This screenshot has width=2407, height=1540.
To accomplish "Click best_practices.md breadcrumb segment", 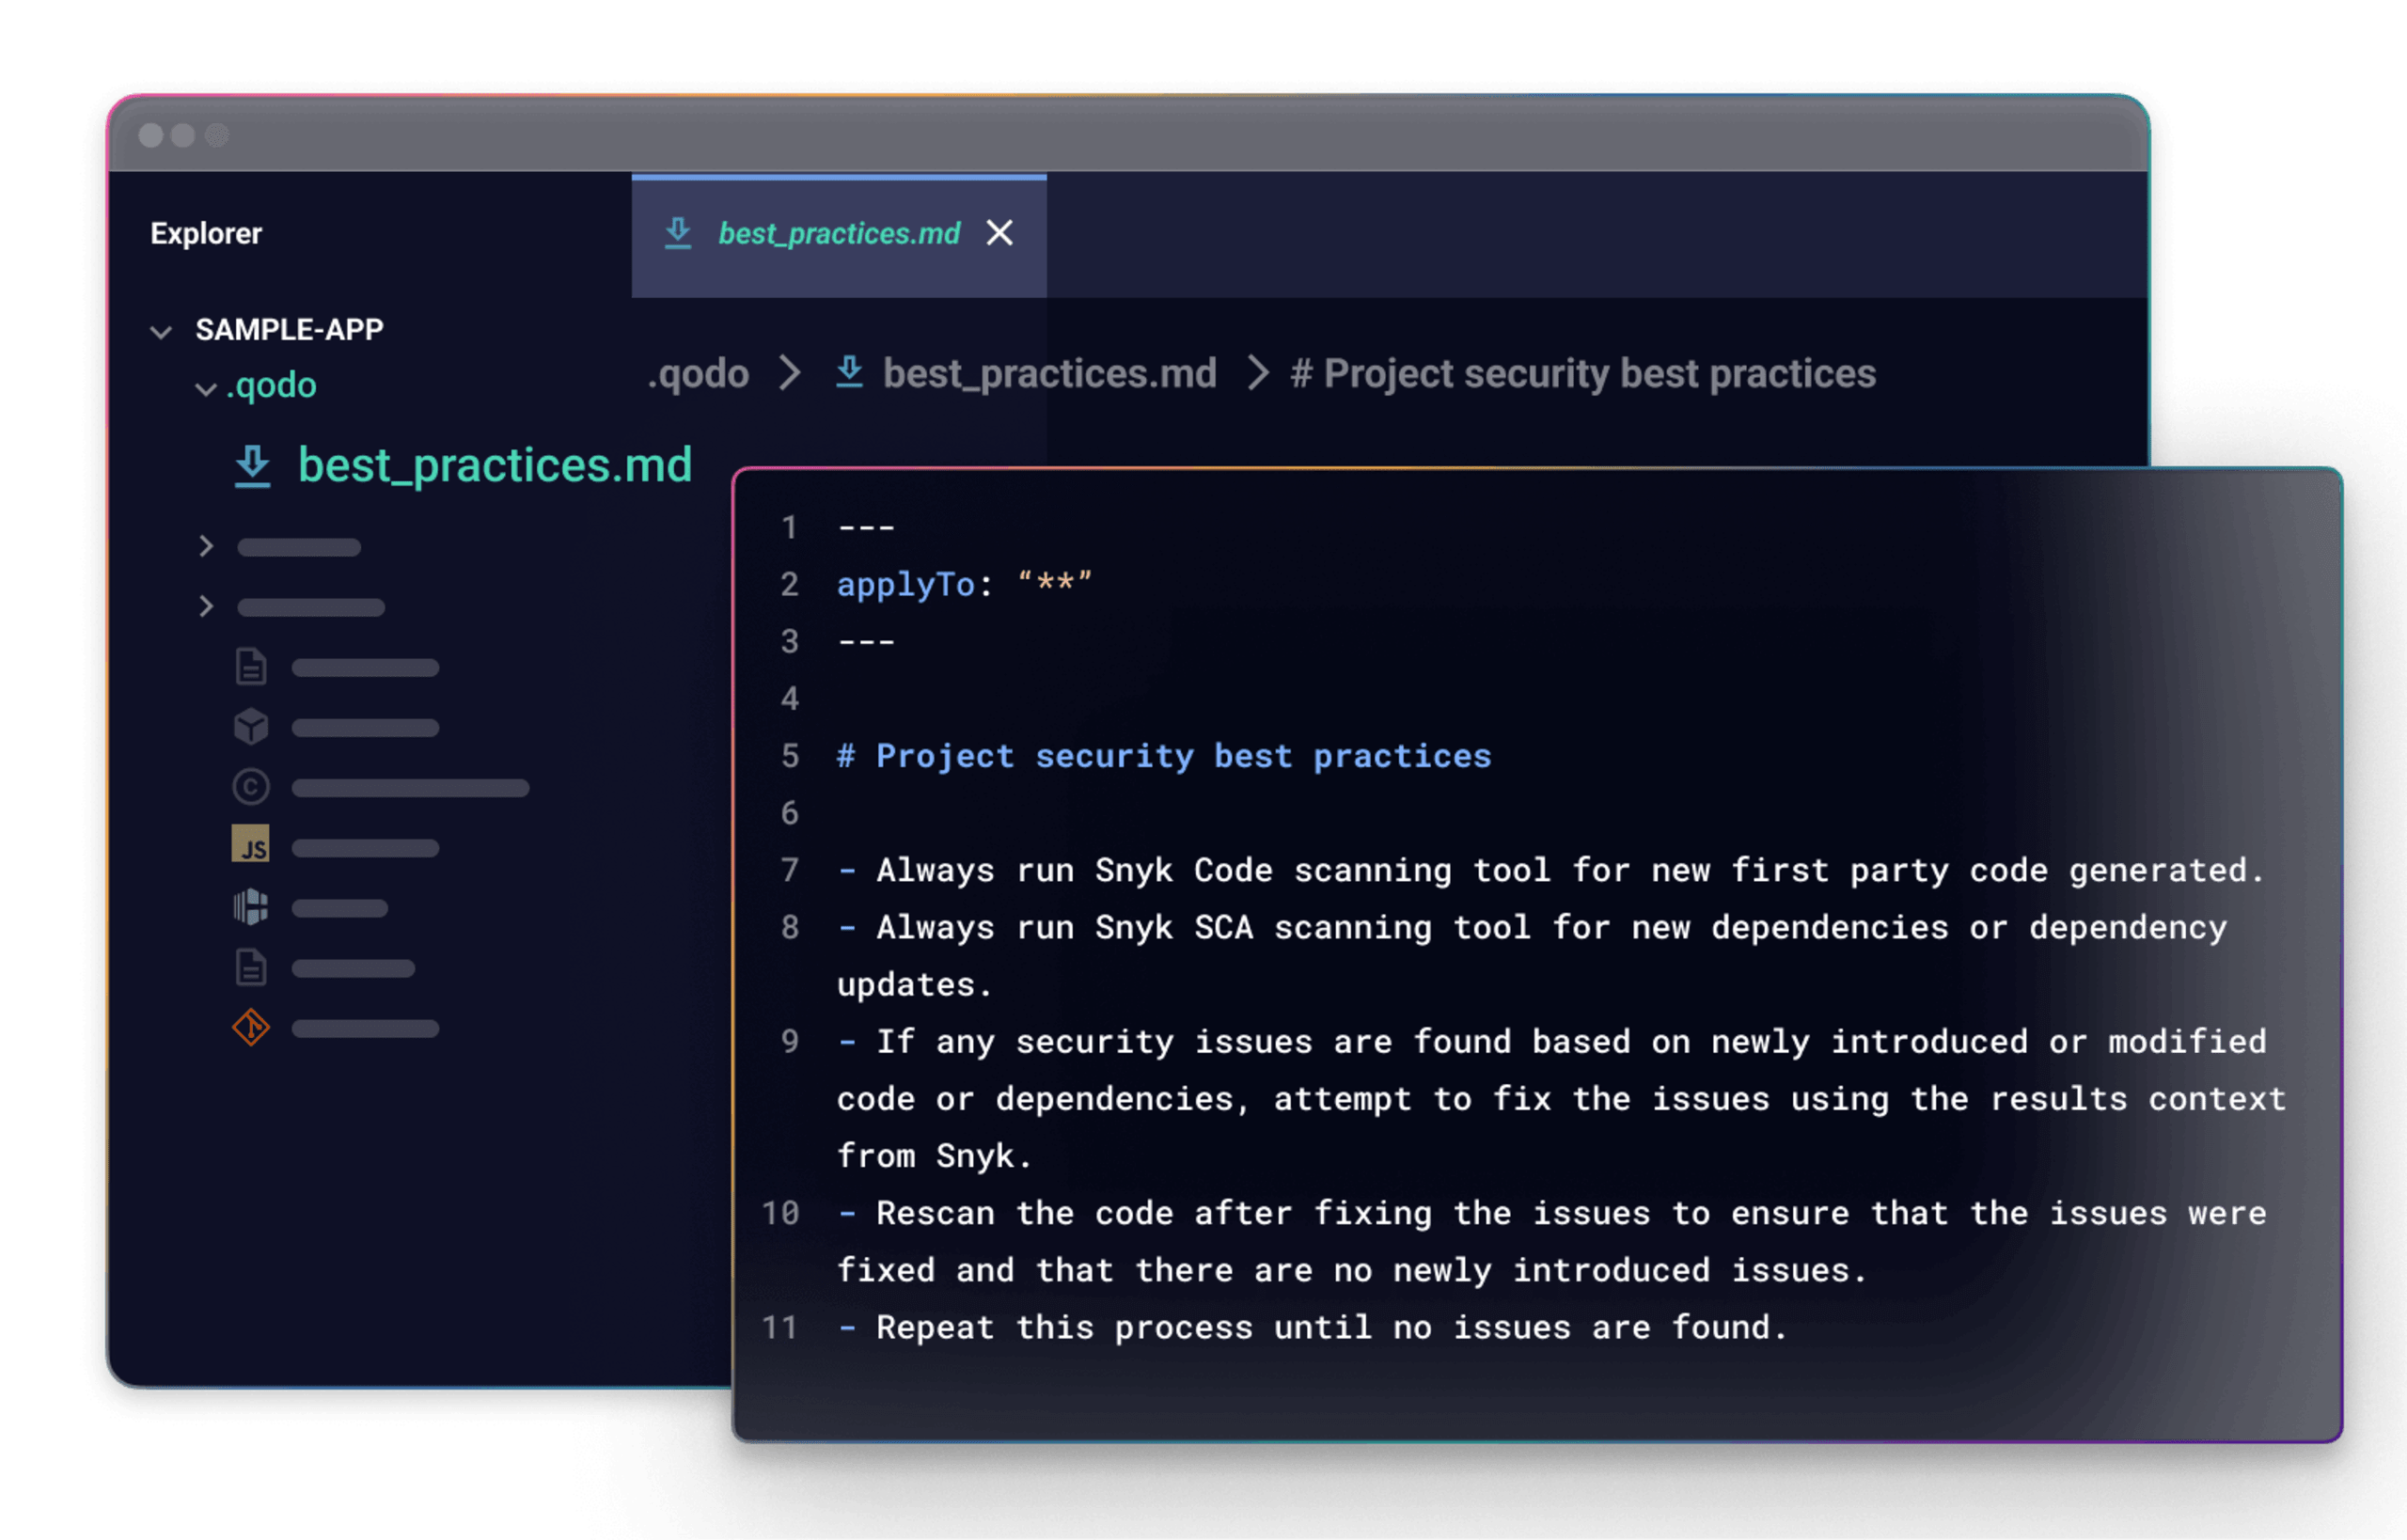I will [1048, 374].
